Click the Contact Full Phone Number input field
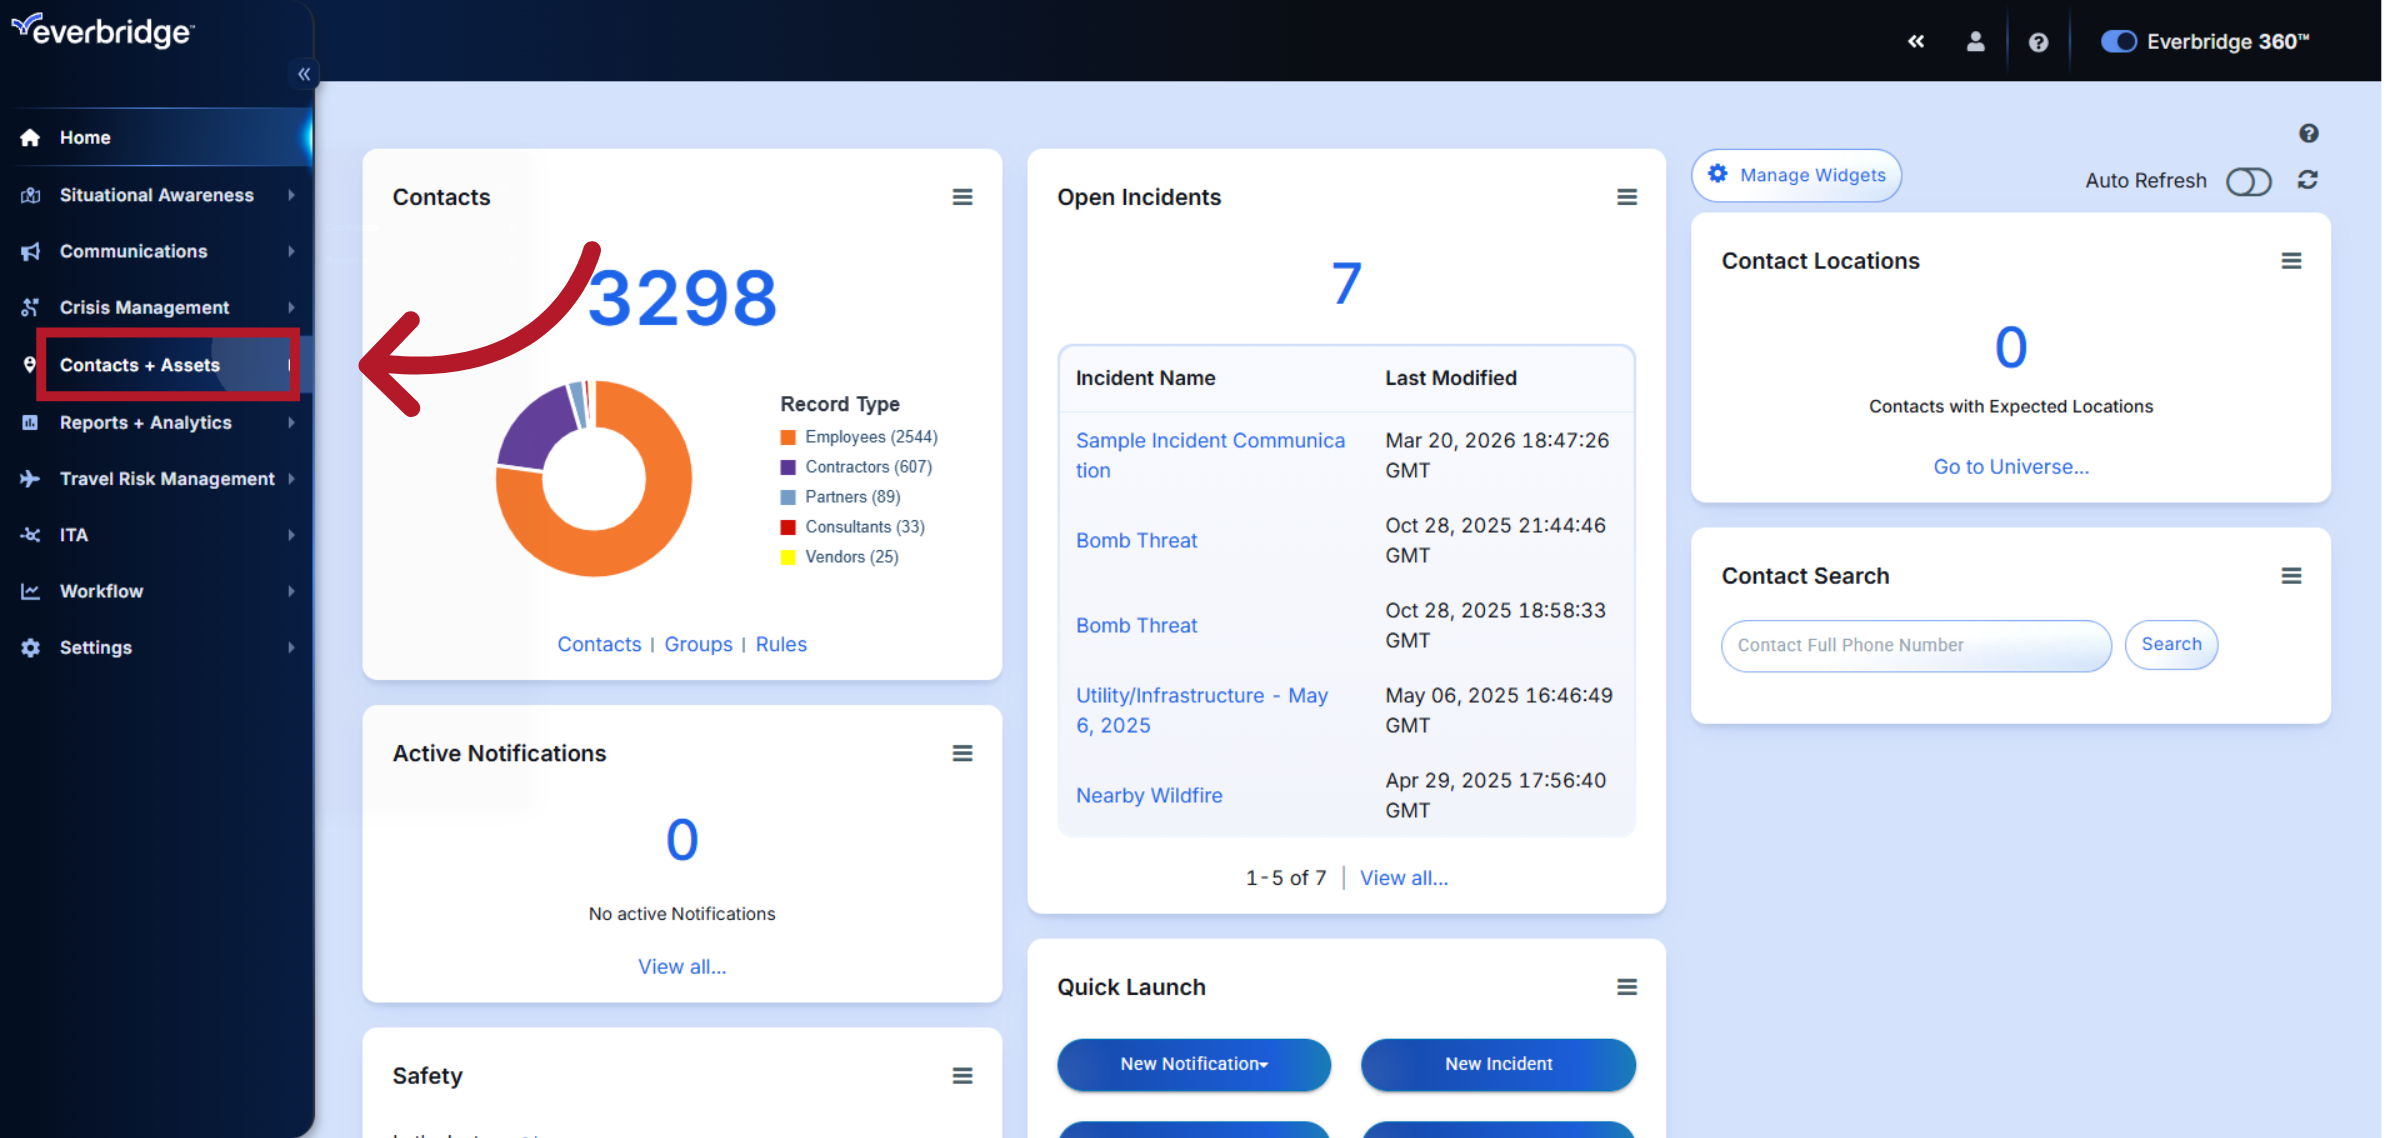 click(x=1915, y=645)
